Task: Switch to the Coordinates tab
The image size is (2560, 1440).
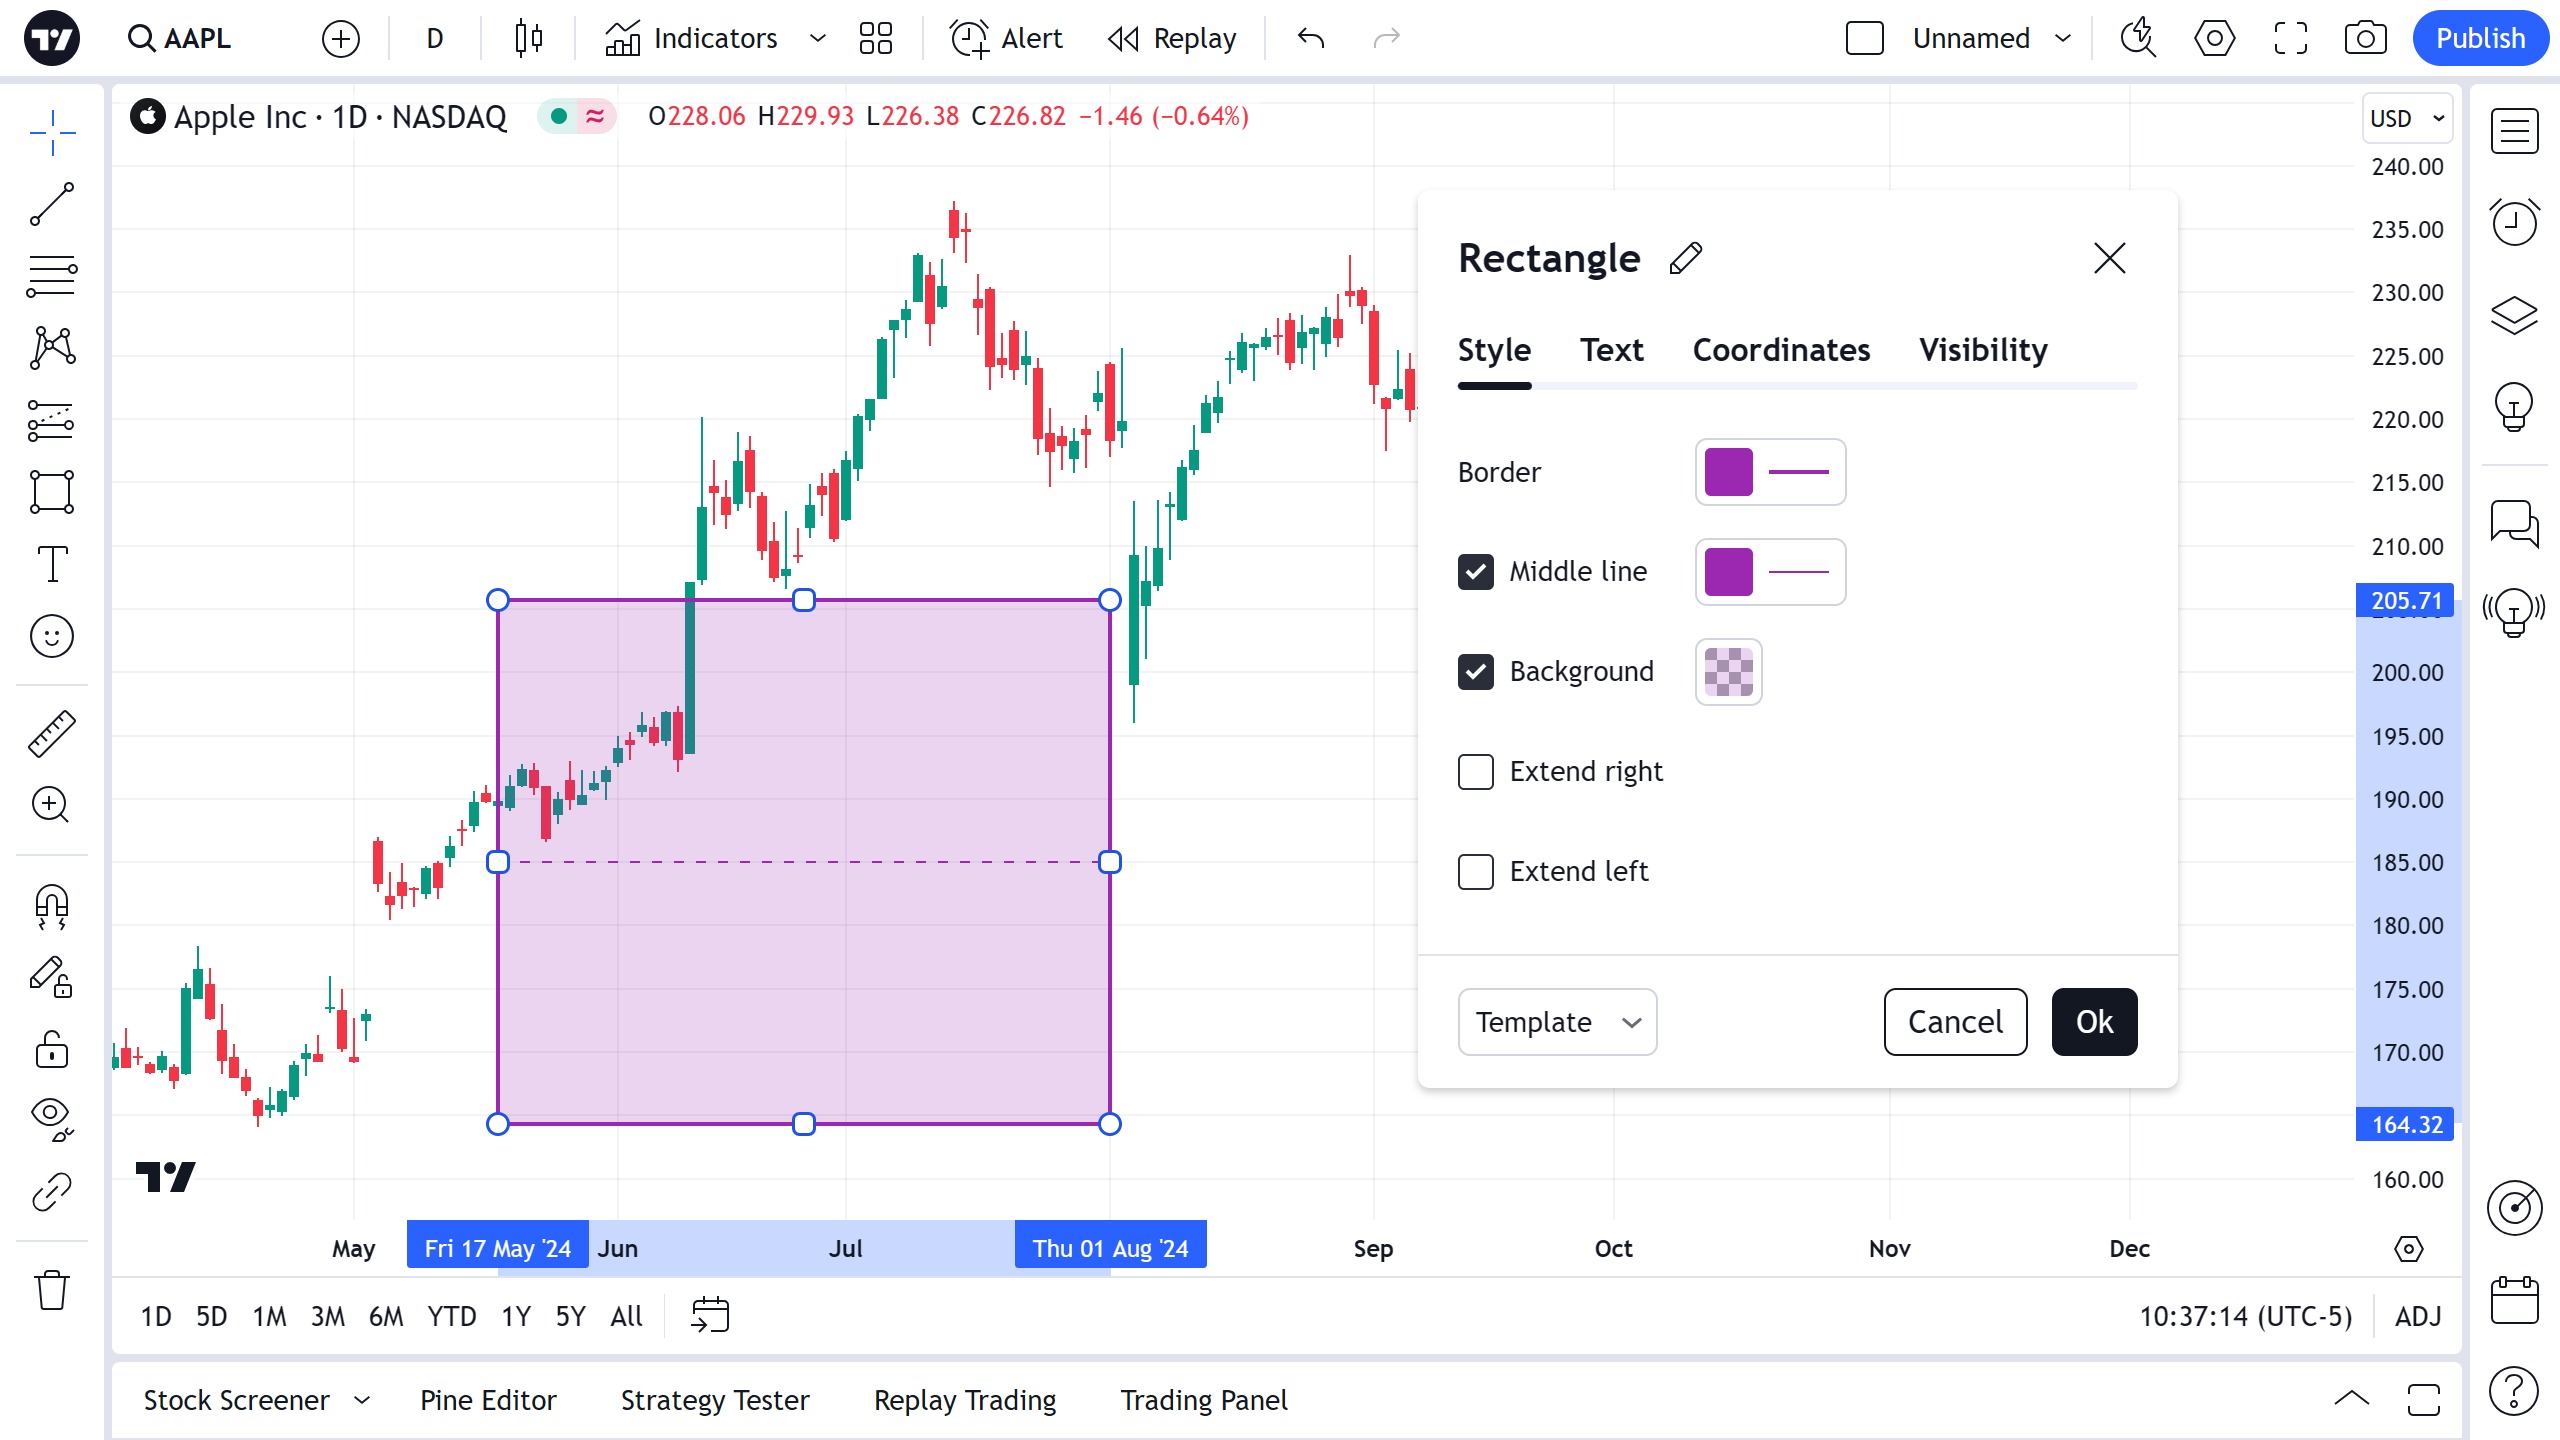Action: tap(1781, 350)
